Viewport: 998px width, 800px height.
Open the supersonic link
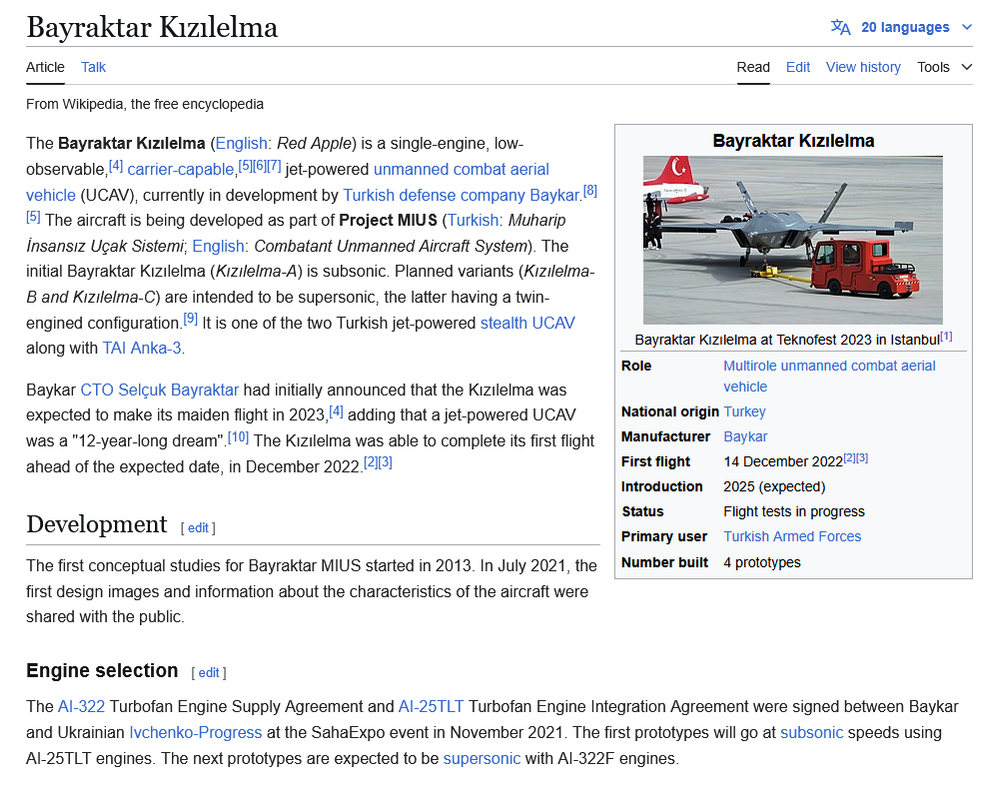click(x=482, y=759)
